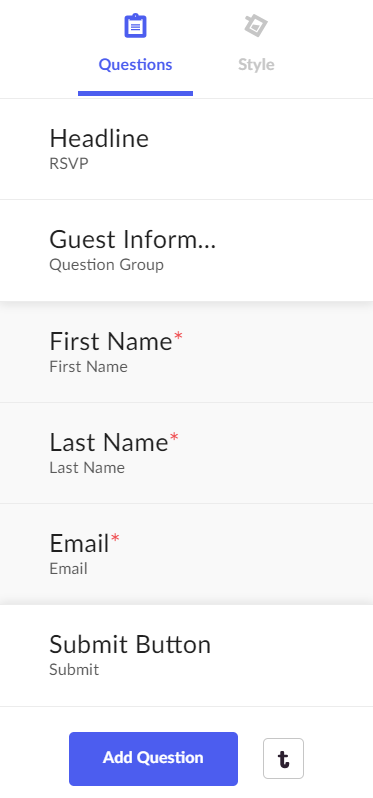Click the Add Question button

(153, 758)
